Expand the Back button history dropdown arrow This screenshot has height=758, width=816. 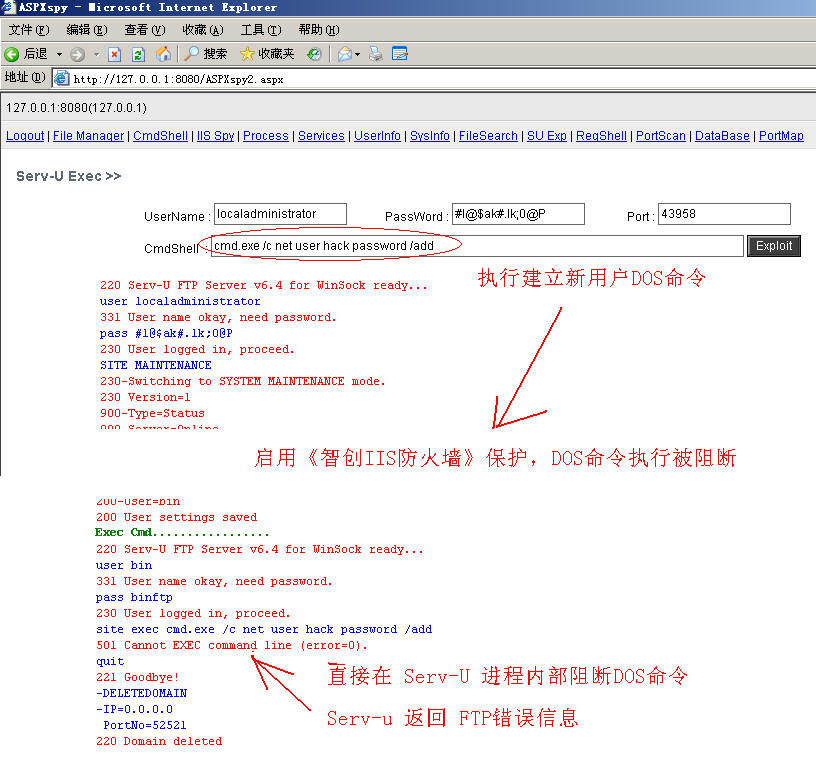[59, 54]
